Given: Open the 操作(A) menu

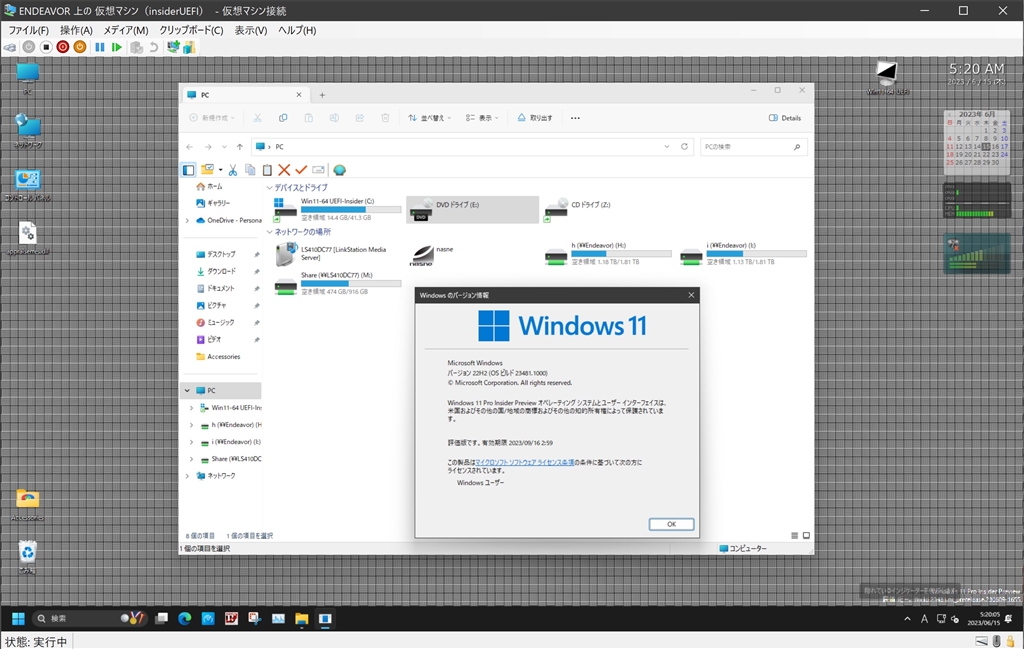Looking at the screenshot, I should (x=76, y=30).
